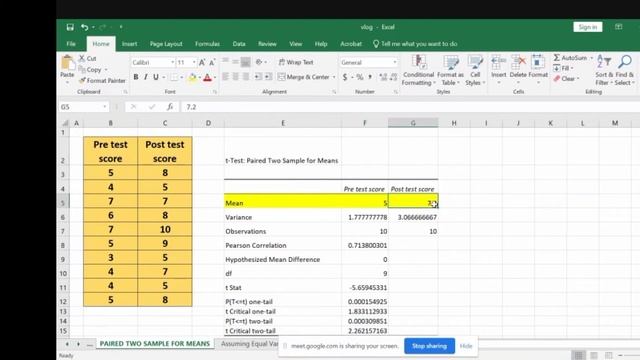
Task: Open Sort & Filter menu
Action: pyautogui.click(x=604, y=70)
